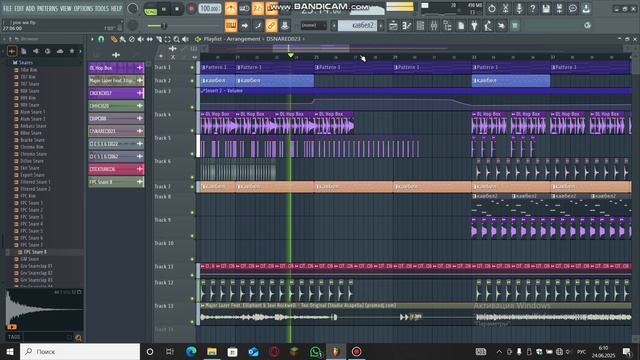
Task: Click the browser search magnifier icon
Action: pyautogui.click(x=78, y=337)
